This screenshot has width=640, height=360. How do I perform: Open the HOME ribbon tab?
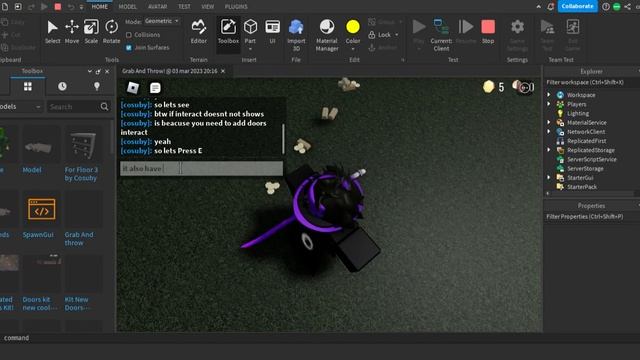(100, 7)
